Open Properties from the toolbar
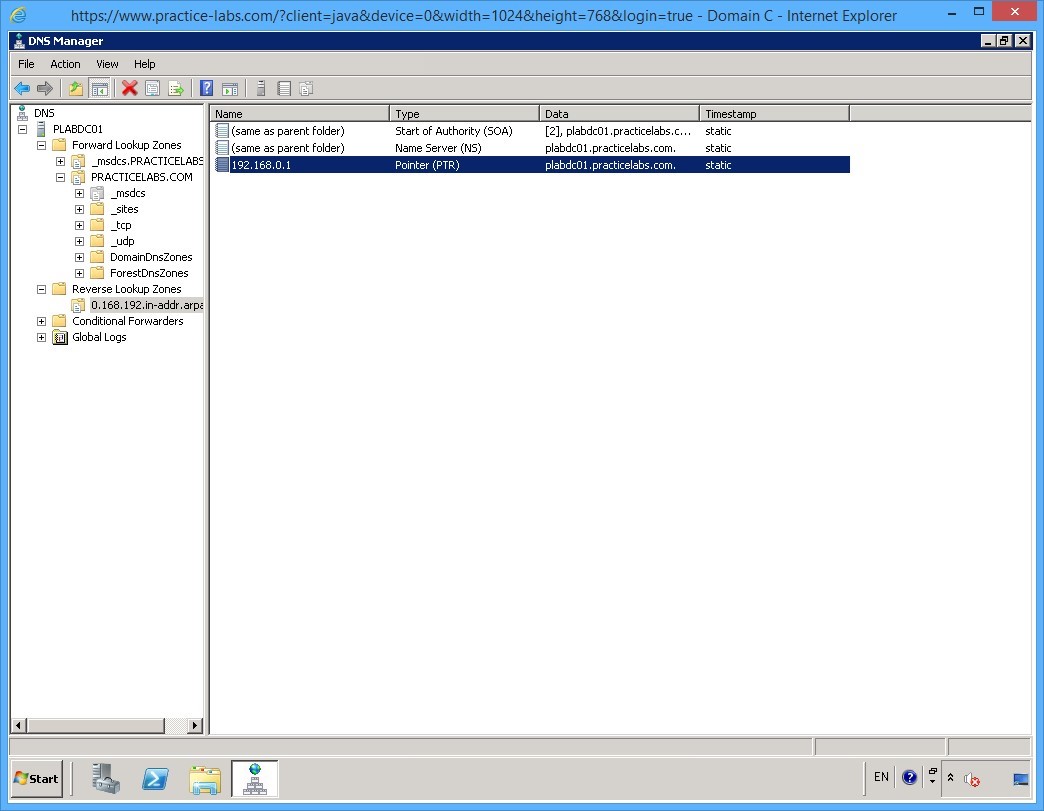 tap(152, 88)
